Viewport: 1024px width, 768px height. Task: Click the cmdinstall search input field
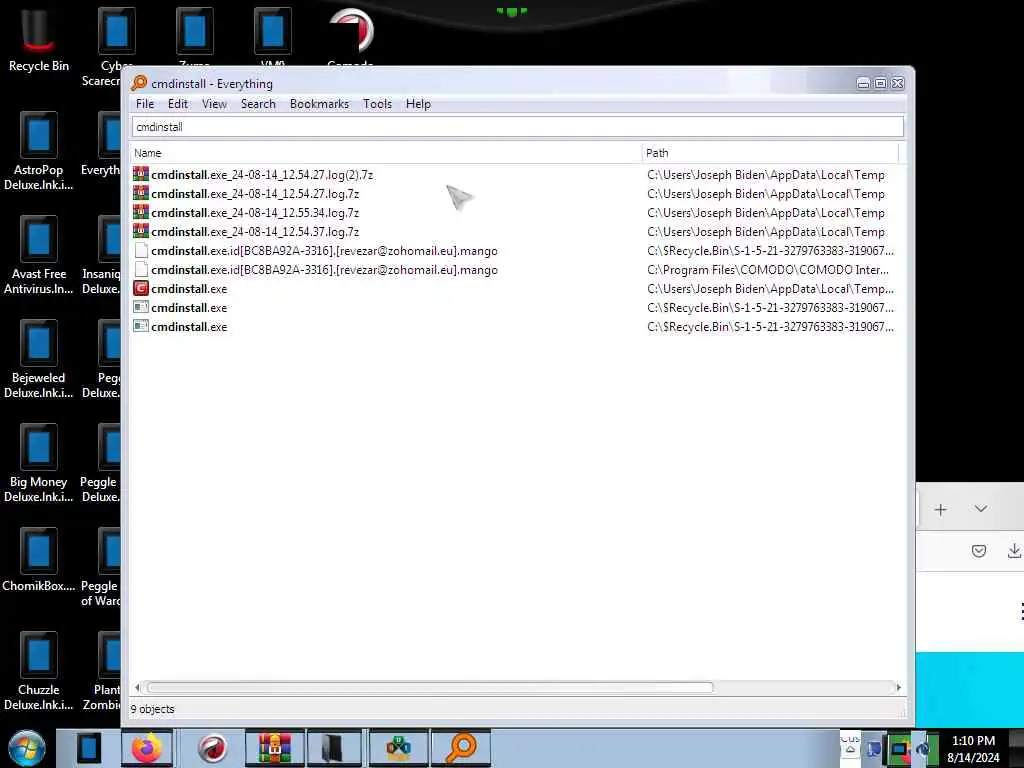517,127
